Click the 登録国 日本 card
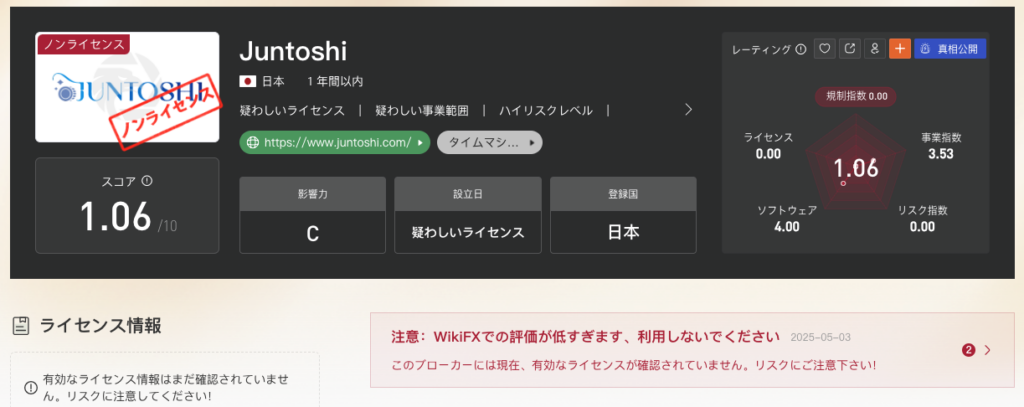This screenshot has height=407, width=1024. (624, 215)
